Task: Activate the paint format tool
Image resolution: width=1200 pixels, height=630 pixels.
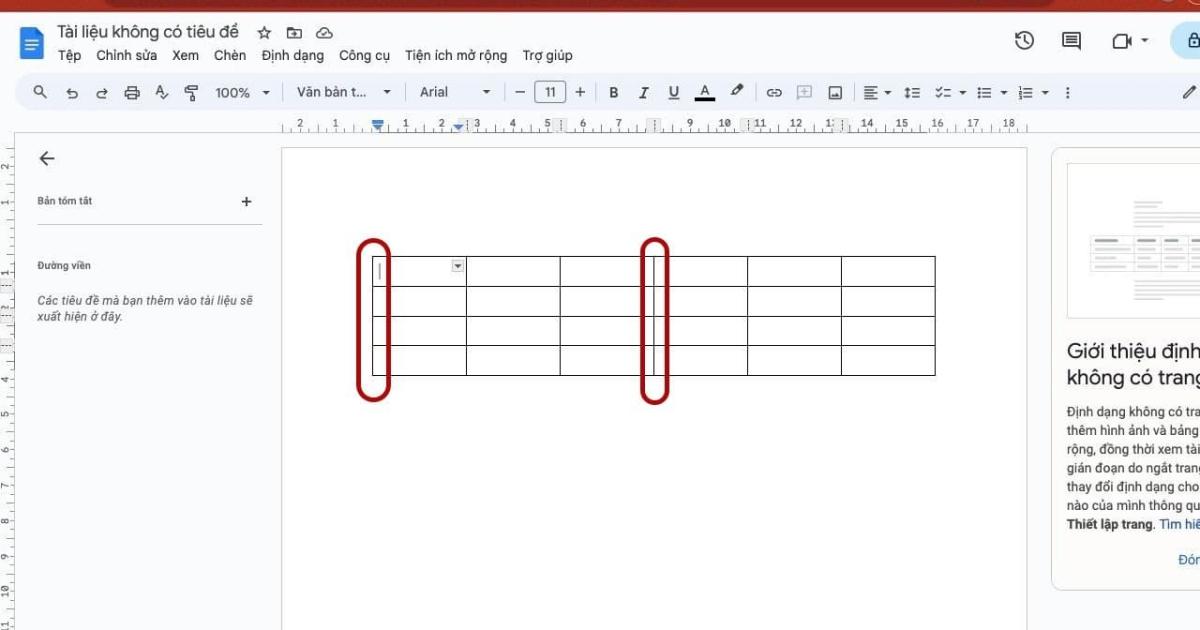Action: click(x=189, y=91)
